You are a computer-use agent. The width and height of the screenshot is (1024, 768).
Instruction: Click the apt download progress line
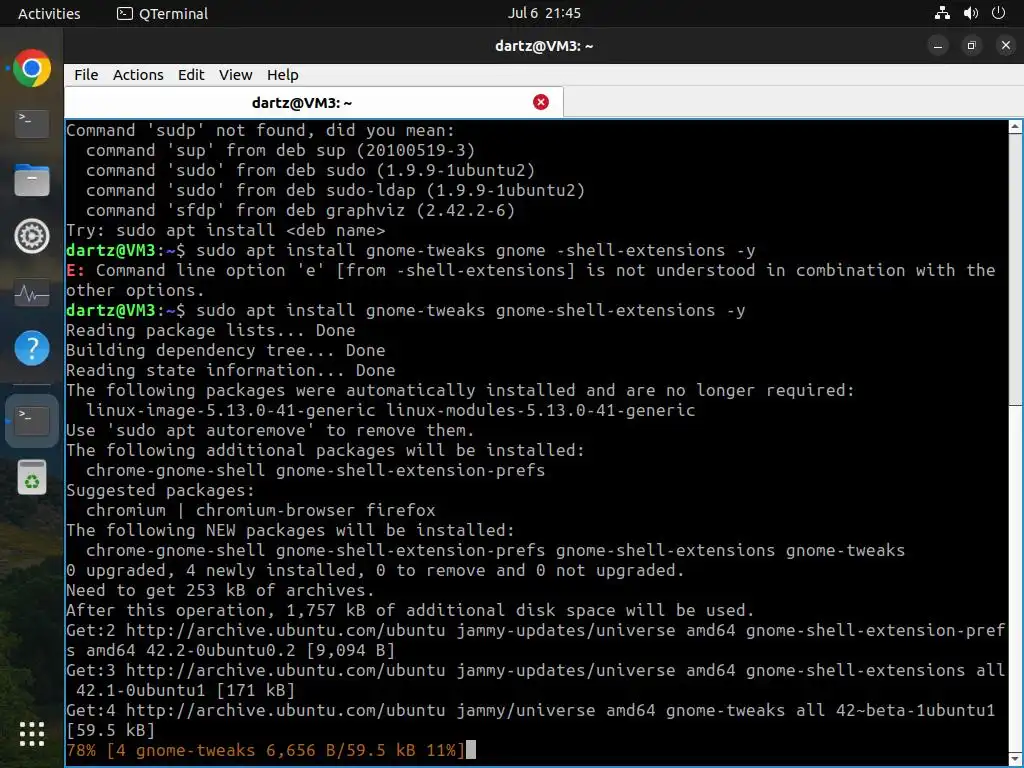pos(265,750)
